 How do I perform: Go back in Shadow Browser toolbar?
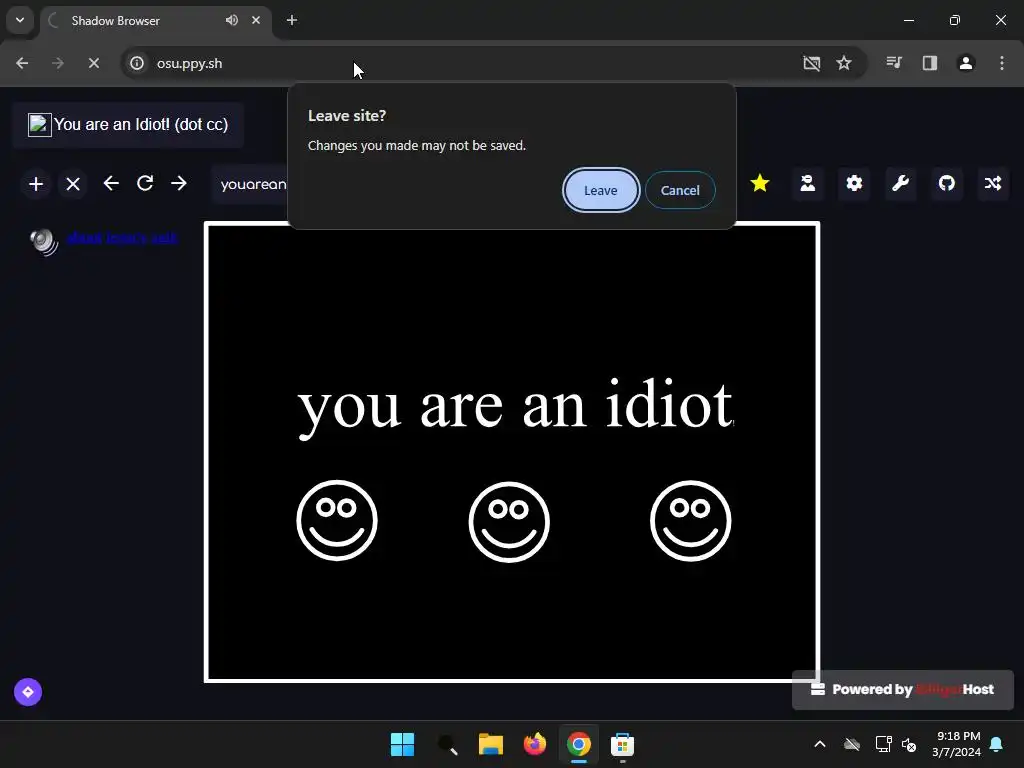(111, 184)
